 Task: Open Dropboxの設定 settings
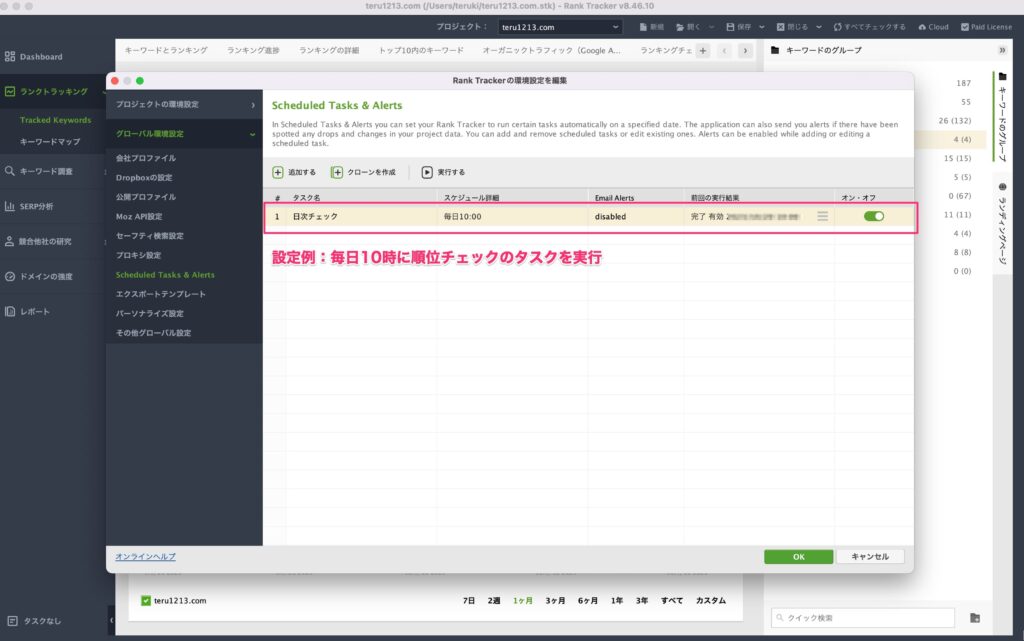144,178
